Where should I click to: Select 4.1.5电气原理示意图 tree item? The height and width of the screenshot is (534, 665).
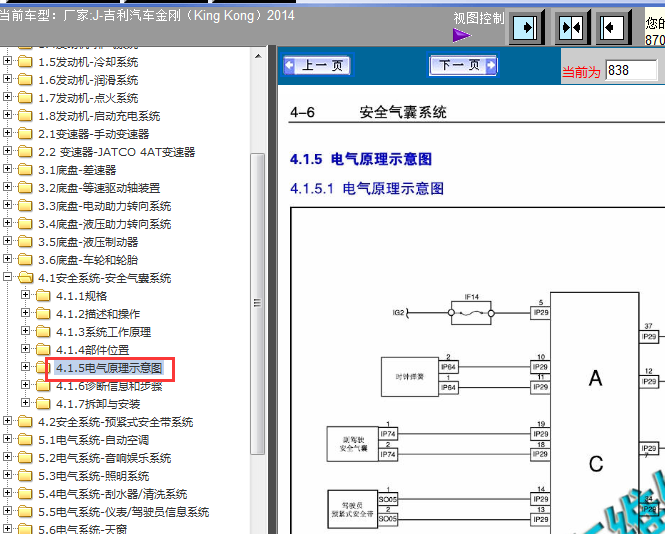click(x=109, y=368)
